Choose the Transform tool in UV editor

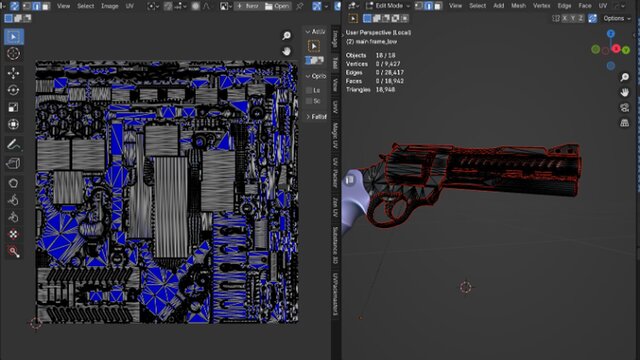(13, 124)
